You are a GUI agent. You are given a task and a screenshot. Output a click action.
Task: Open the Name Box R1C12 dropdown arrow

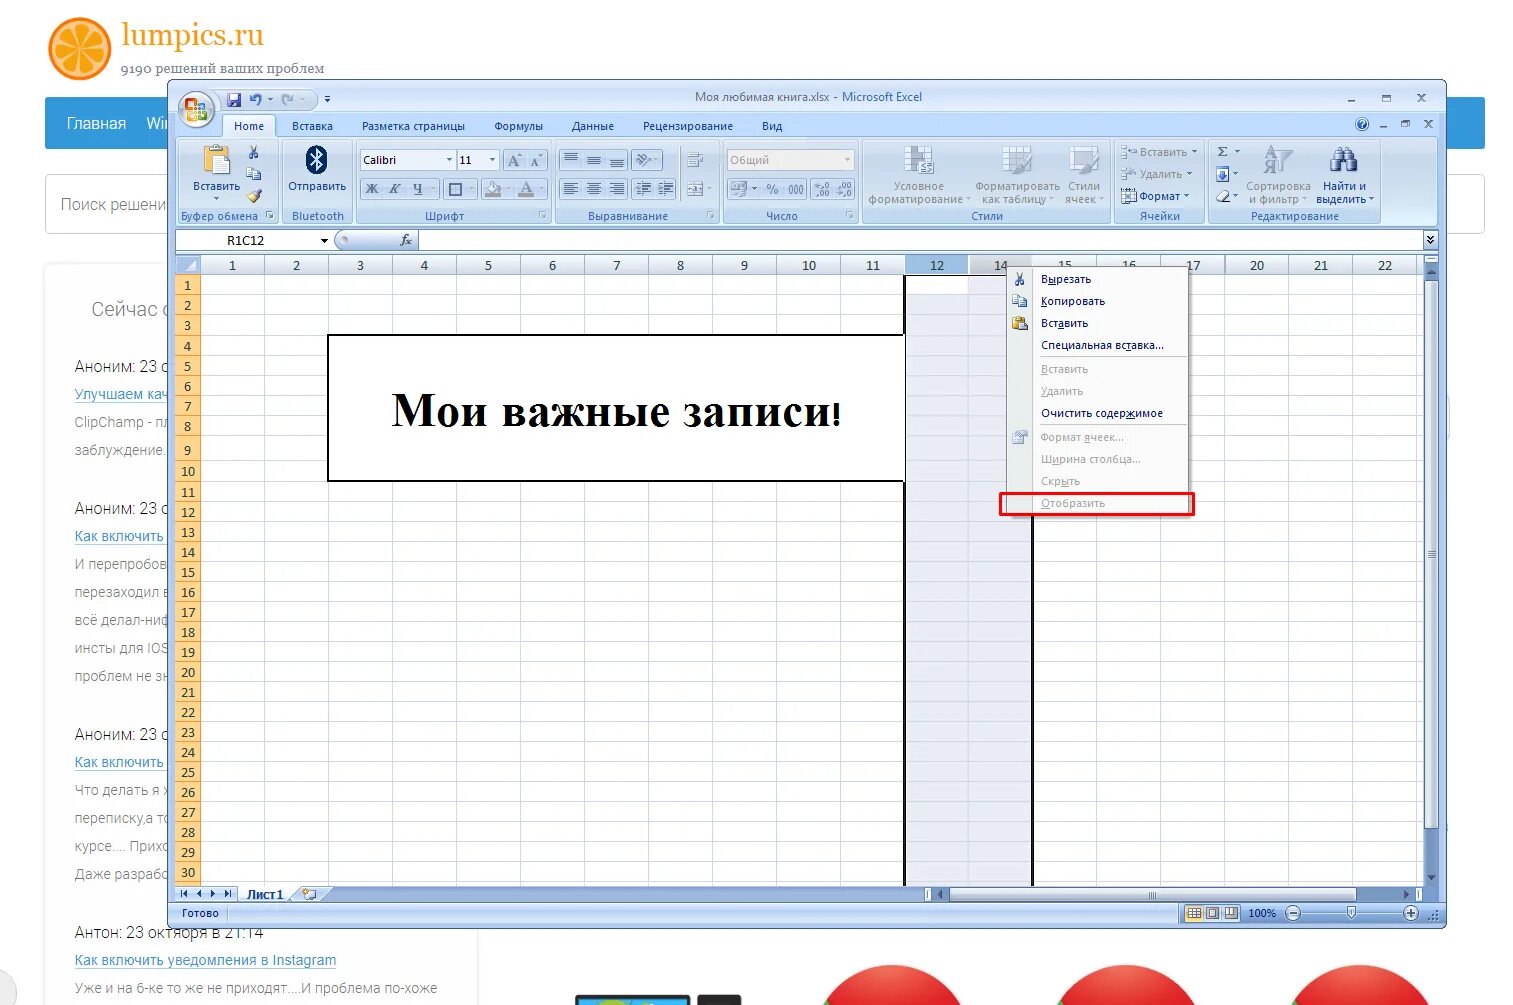(x=324, y=241)
